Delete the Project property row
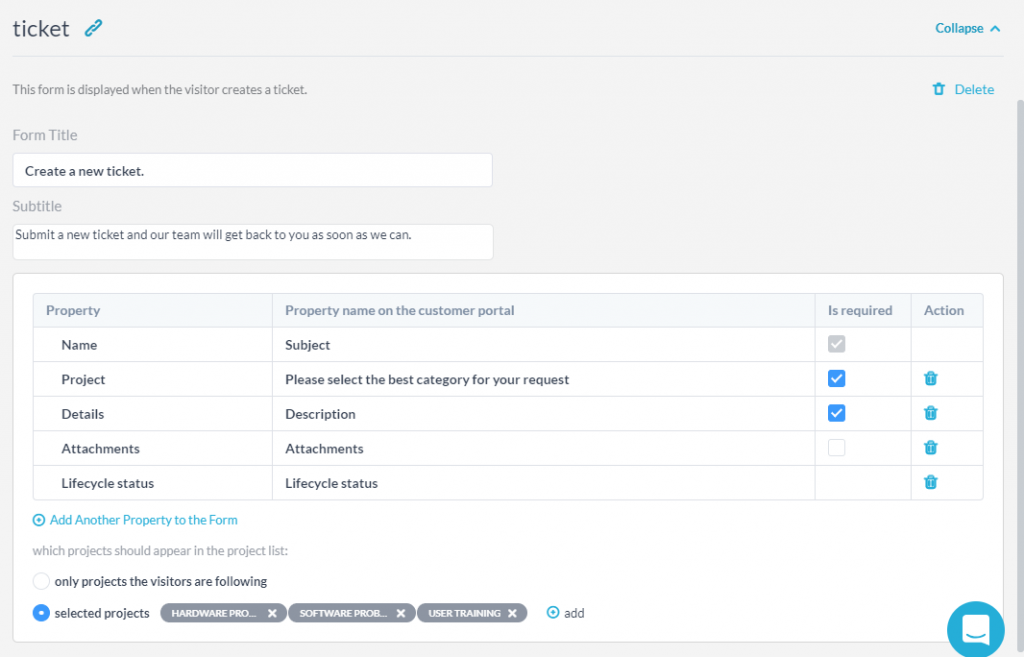This screenshot has width=1024, height=657. pos(930,378)
